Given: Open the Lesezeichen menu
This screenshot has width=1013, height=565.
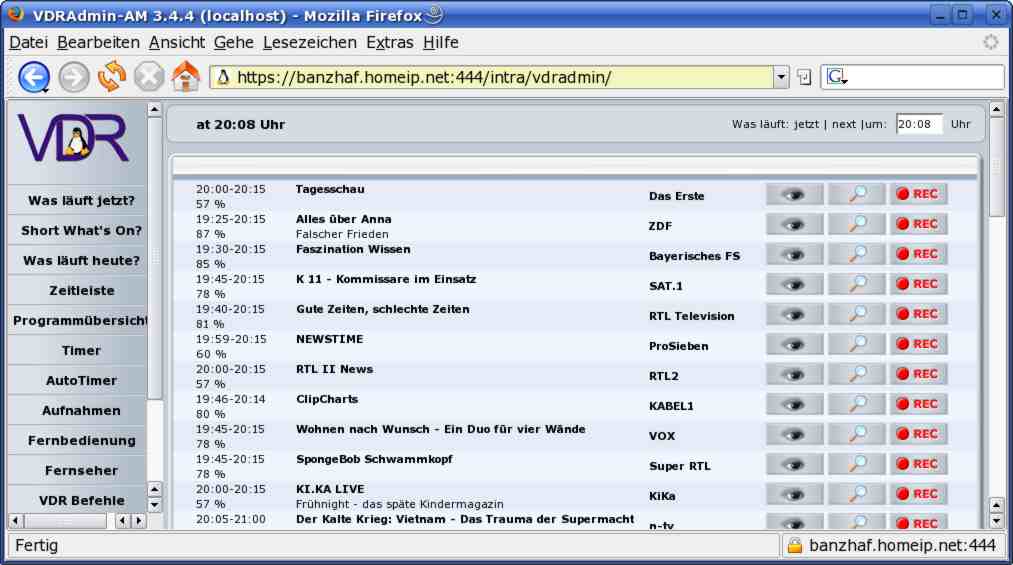Looking at the screenshot, I should click(x=309, y=43).
